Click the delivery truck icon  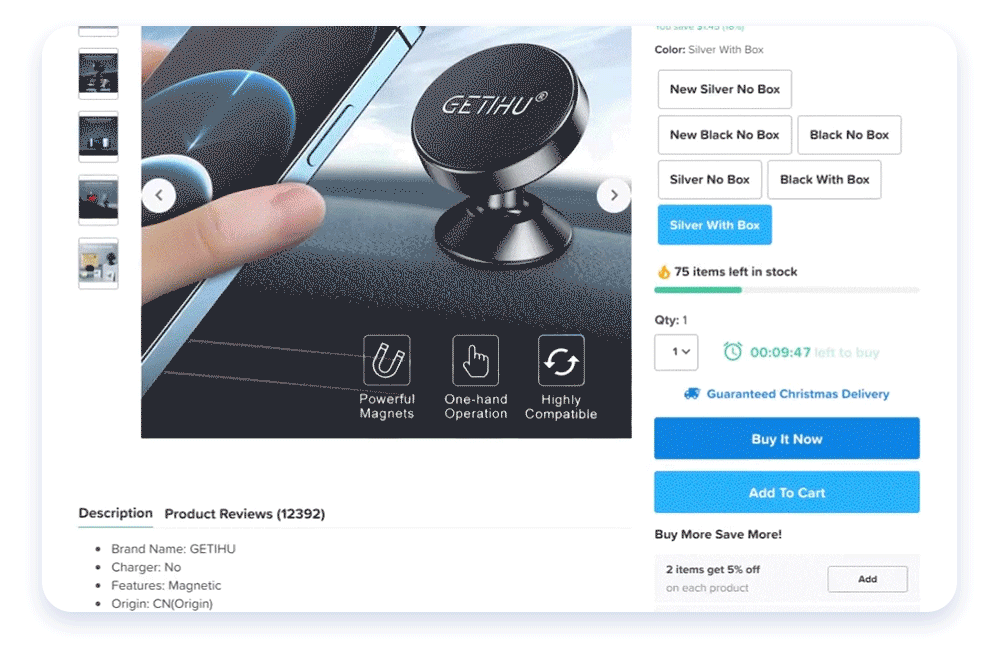(691, 393)
